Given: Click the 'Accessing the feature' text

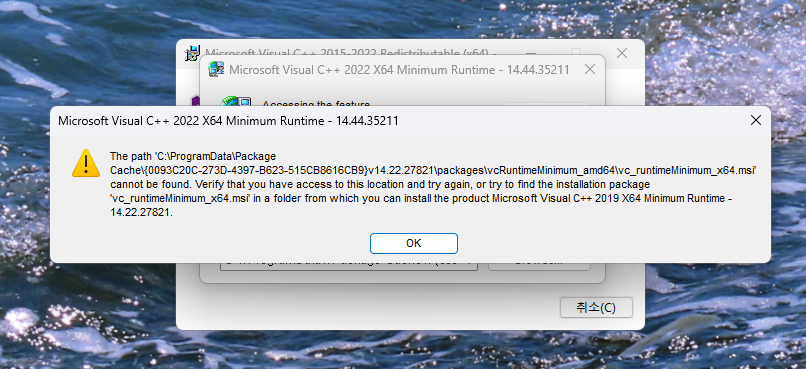Looking at the screenshot, I should pyautogui.click(x=316, y=104).
